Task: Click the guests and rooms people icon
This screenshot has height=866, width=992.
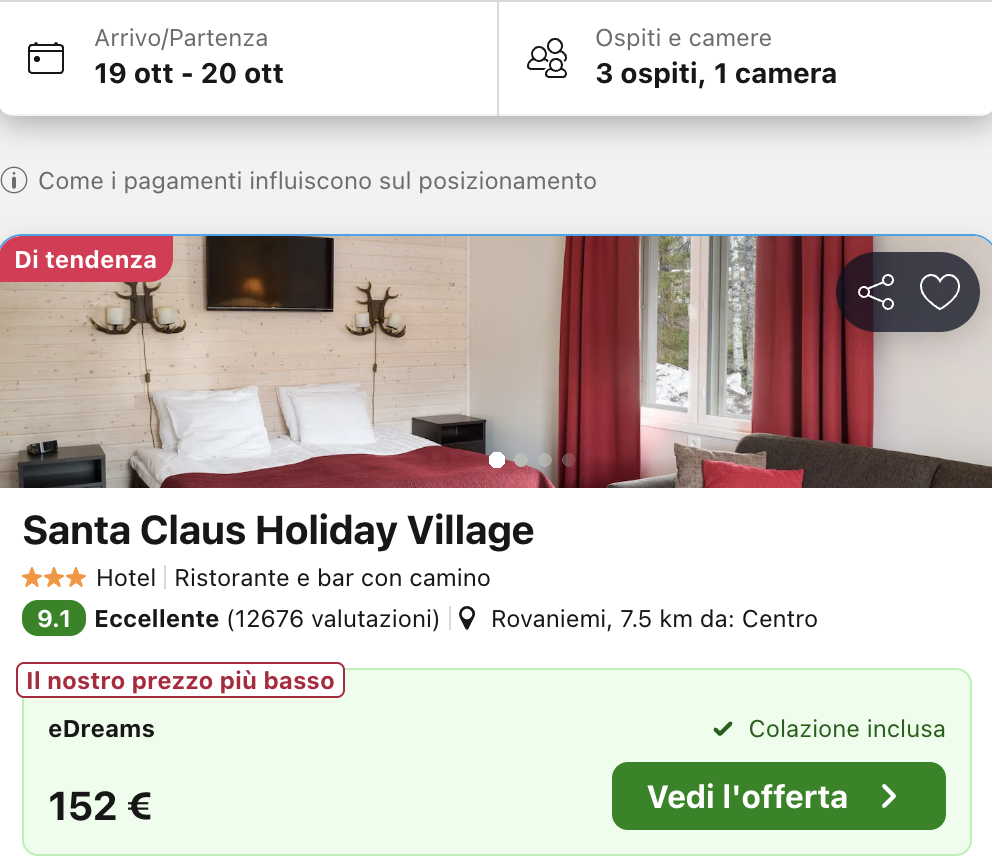Action: click(x=547, y=58)
